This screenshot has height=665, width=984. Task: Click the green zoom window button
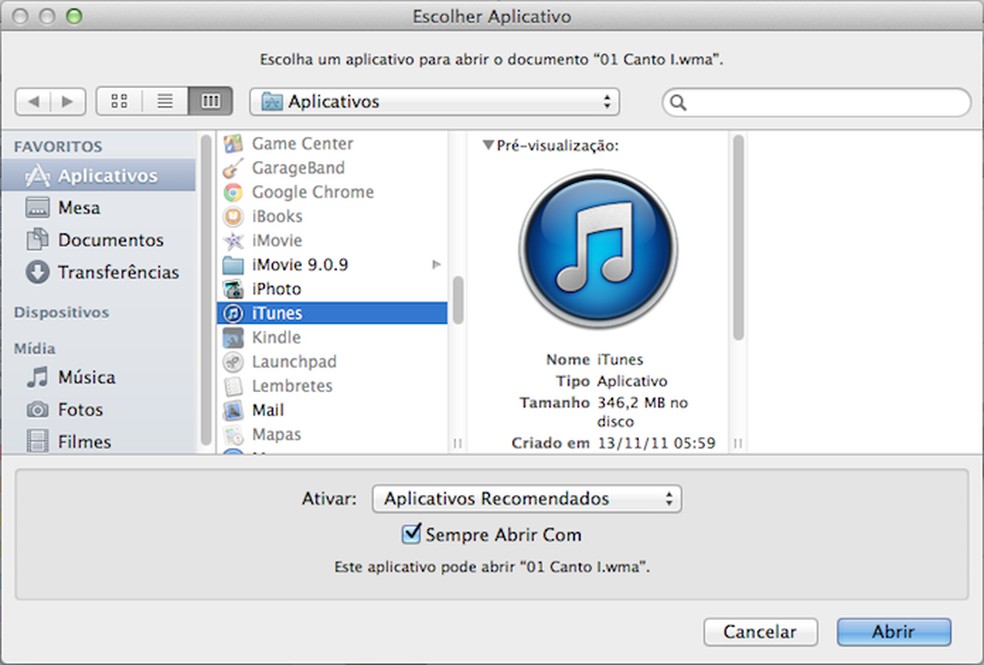74,16
